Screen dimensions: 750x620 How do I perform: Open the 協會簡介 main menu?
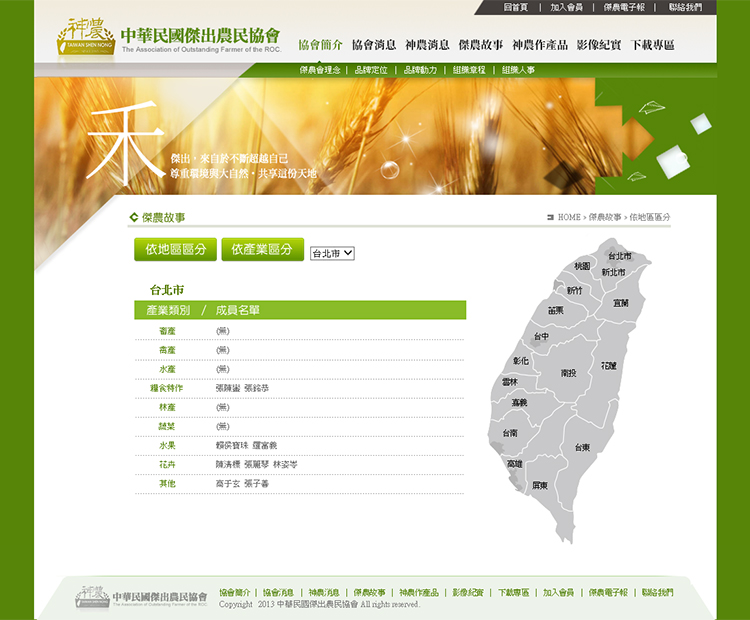point(320,45)
